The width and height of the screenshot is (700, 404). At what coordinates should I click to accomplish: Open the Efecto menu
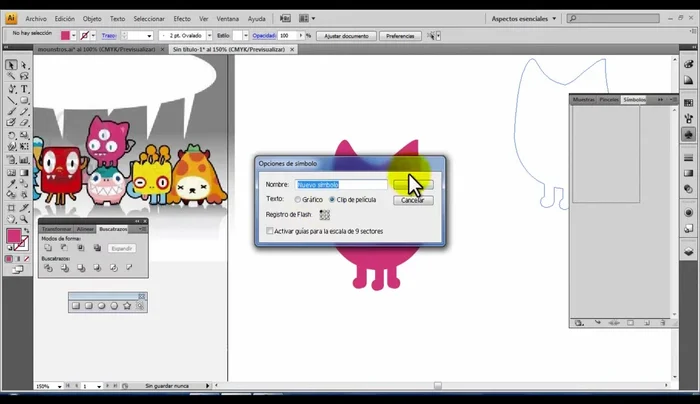[x=181, y=18]
